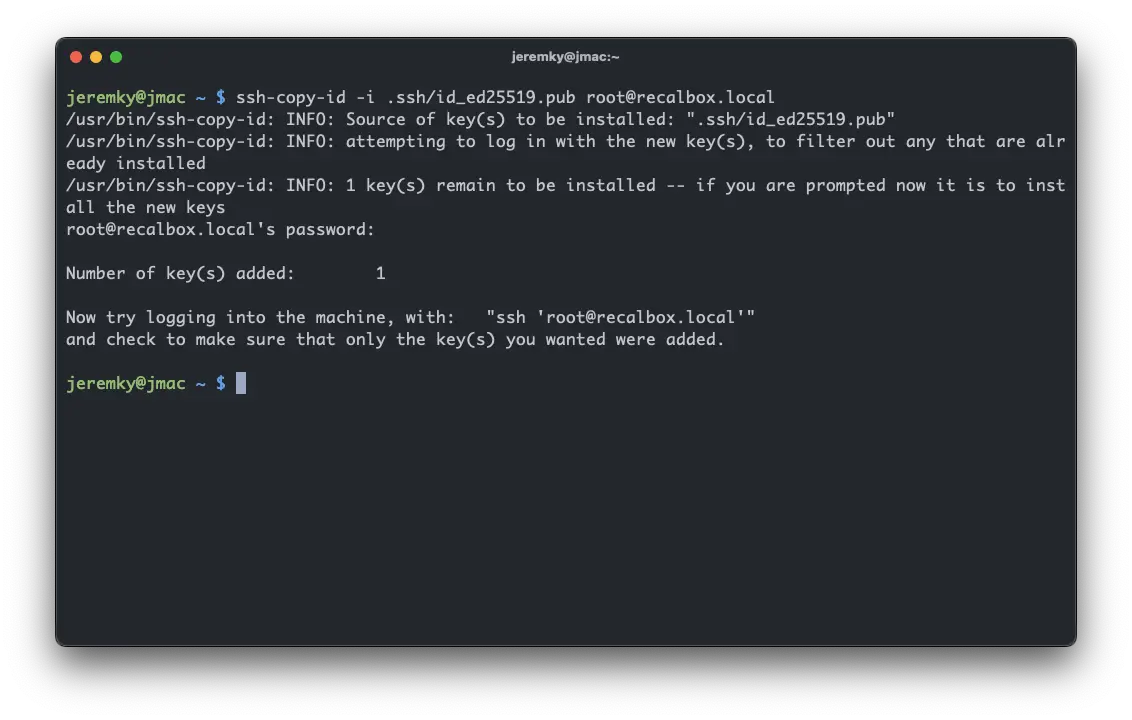
Task: Click the ssh-copy-id command text
Action: (290, 97)
